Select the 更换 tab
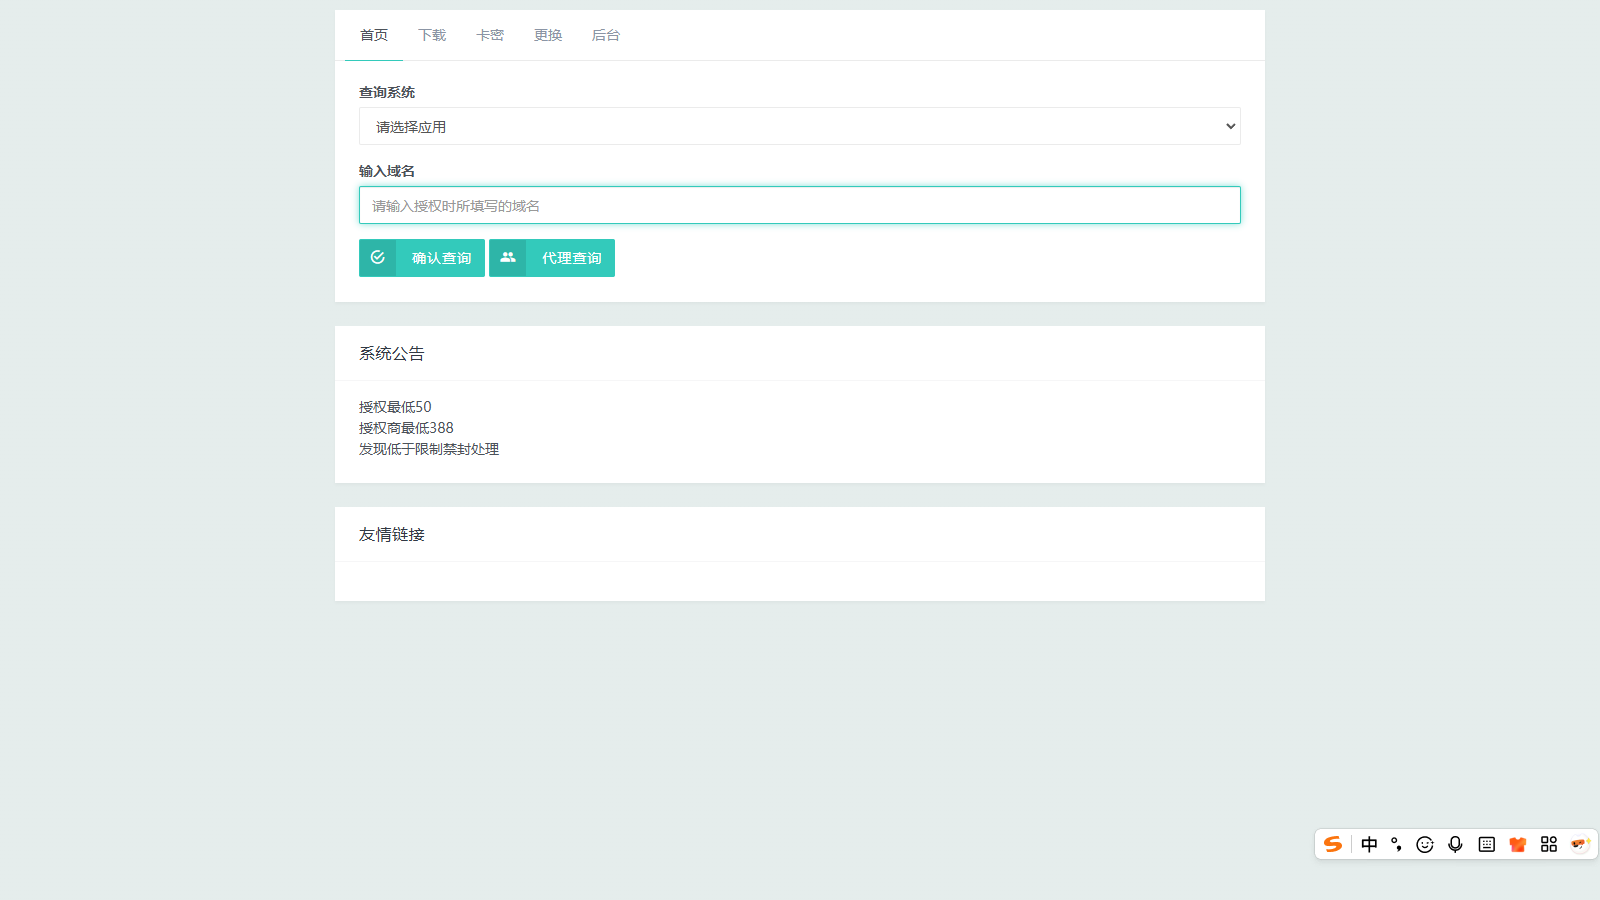1600x900 pixels. tap(547, 34)
